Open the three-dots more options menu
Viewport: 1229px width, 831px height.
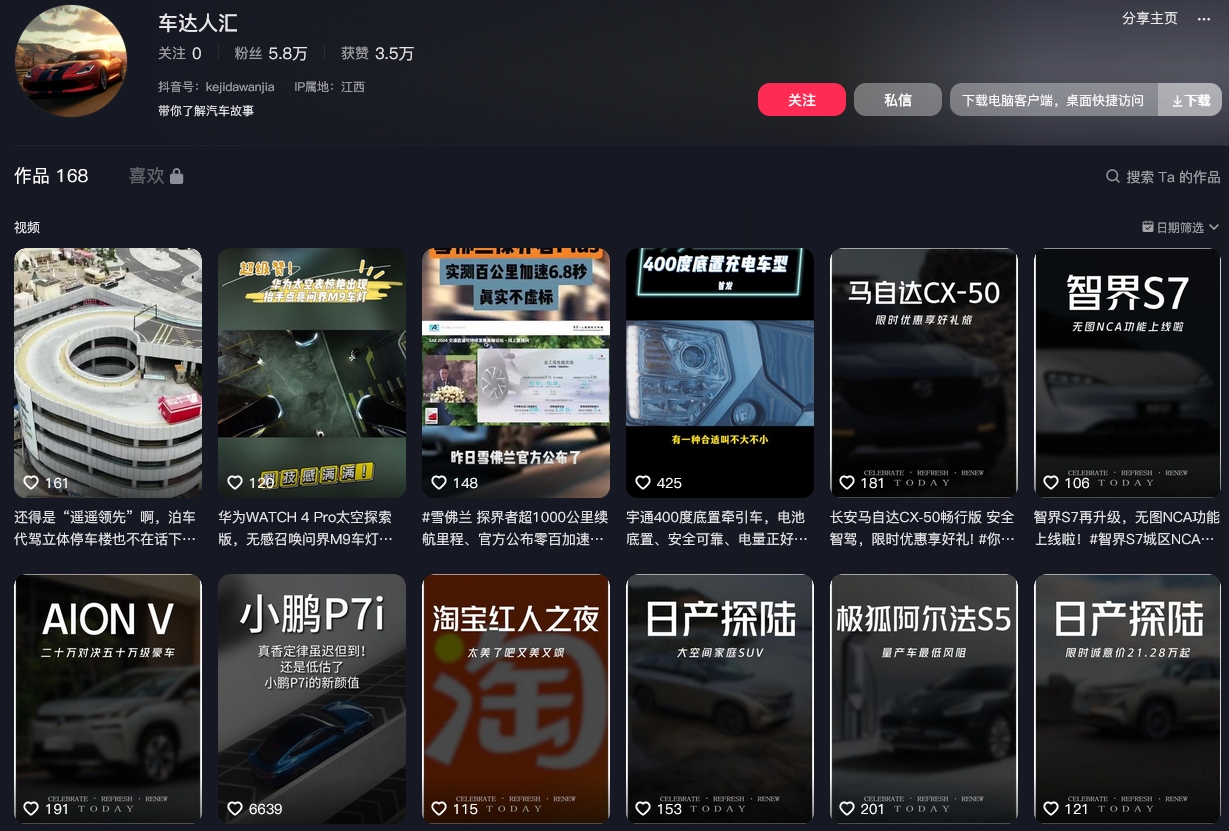[1203, 19]
